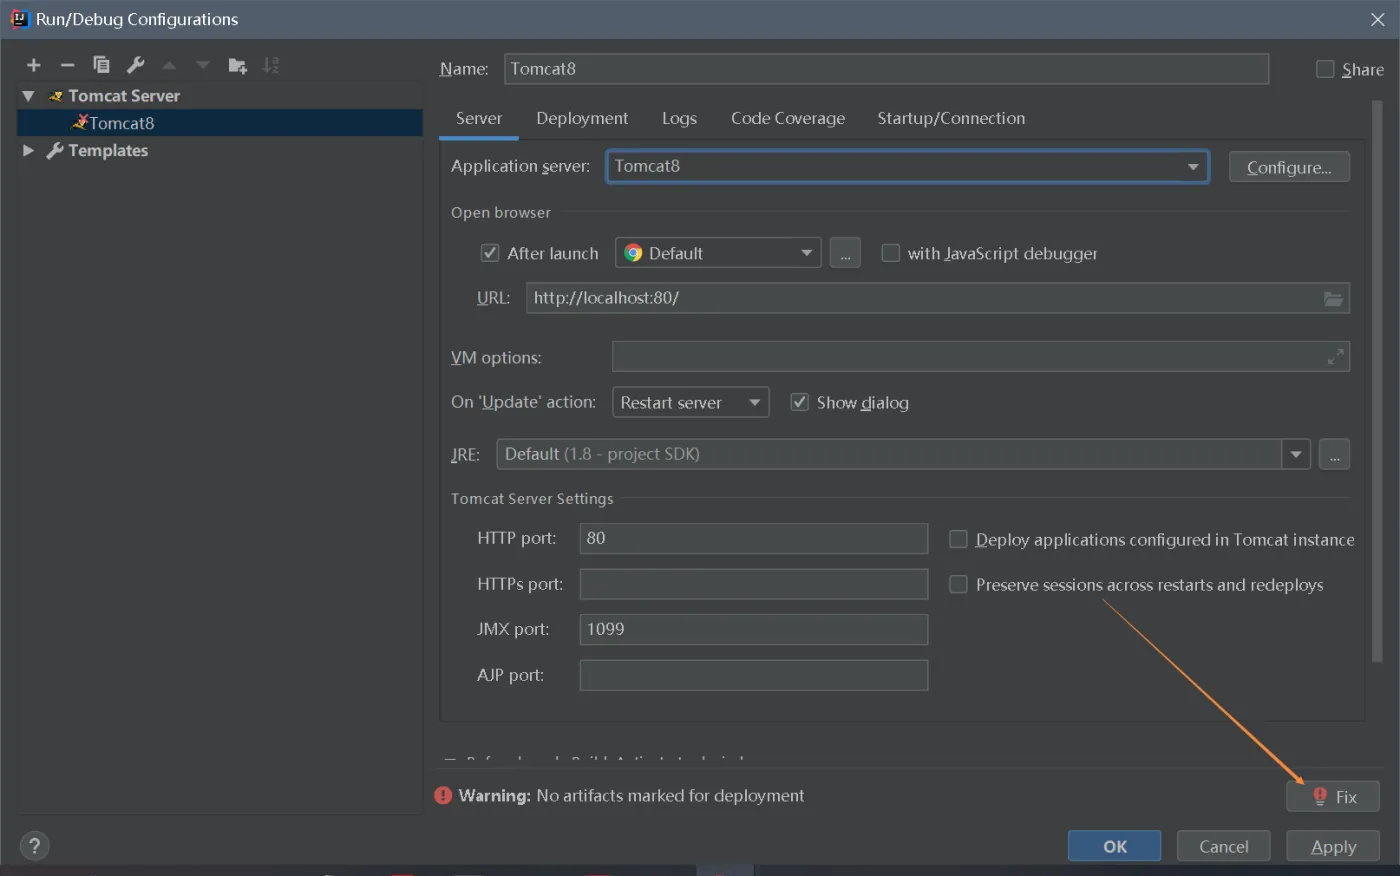This screenshot has height=876, width=1400.
Task: Open the Application server dropdown
Action: point(908,166)
